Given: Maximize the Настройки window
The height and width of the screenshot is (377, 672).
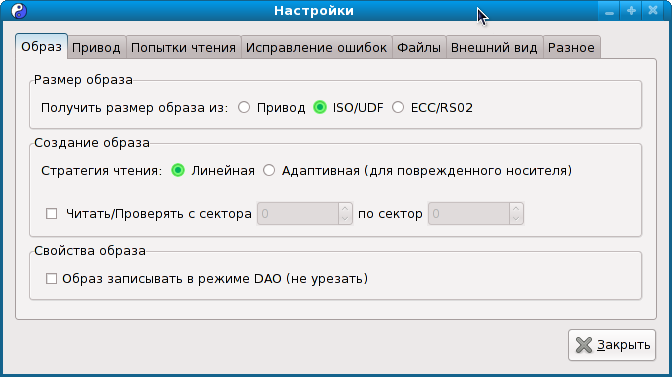Looking at the screenshot, I should (x=631, y=11).
